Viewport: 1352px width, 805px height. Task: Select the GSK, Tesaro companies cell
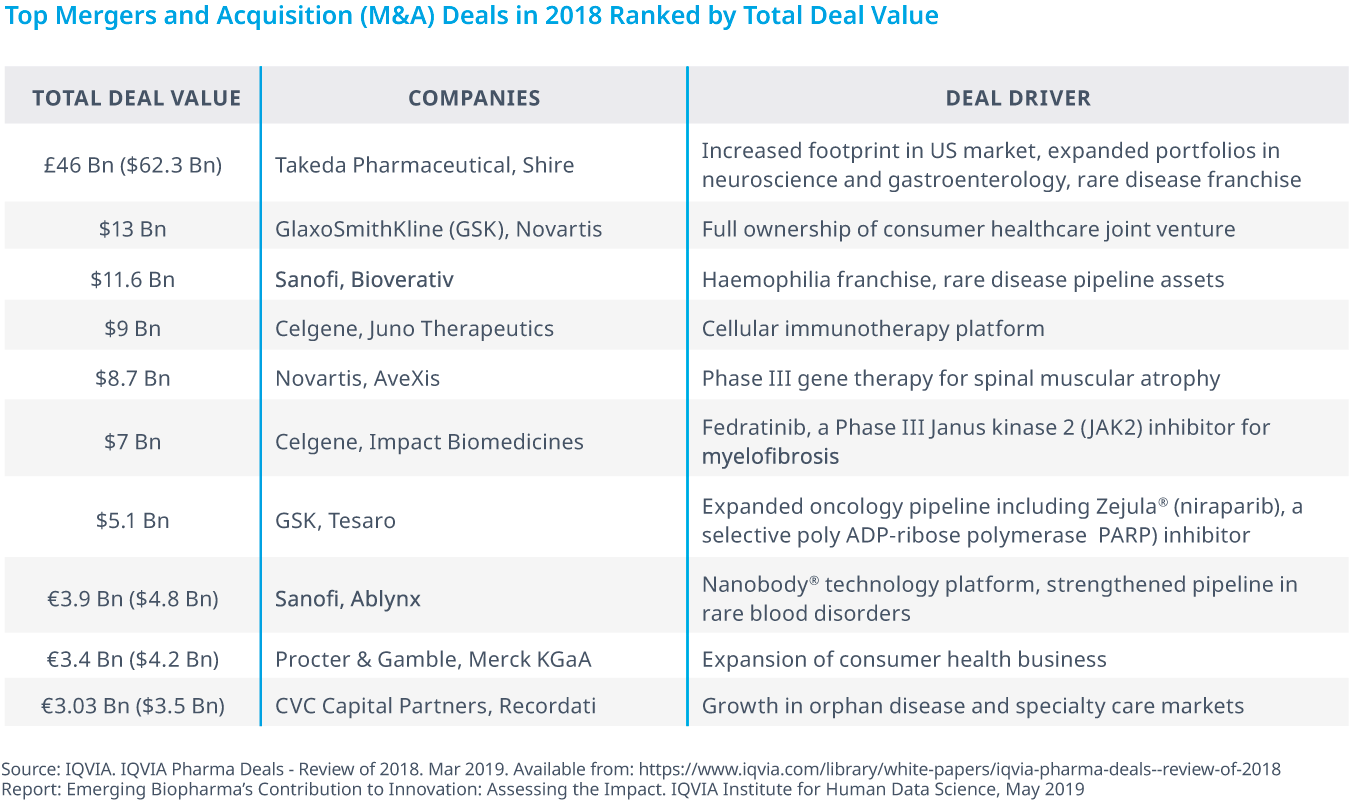[335, 520]
